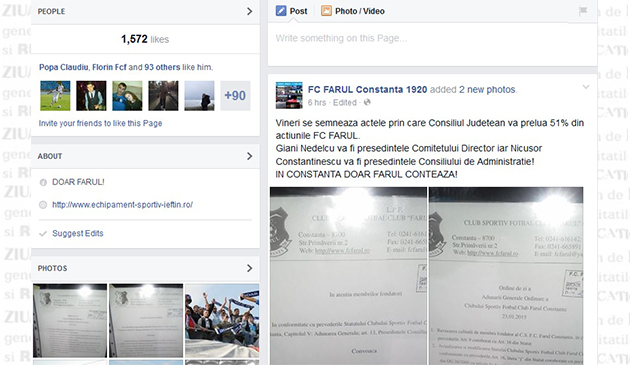Expand the ABOUT section arrow
This screenshot has height=365, width=630.
250,156
